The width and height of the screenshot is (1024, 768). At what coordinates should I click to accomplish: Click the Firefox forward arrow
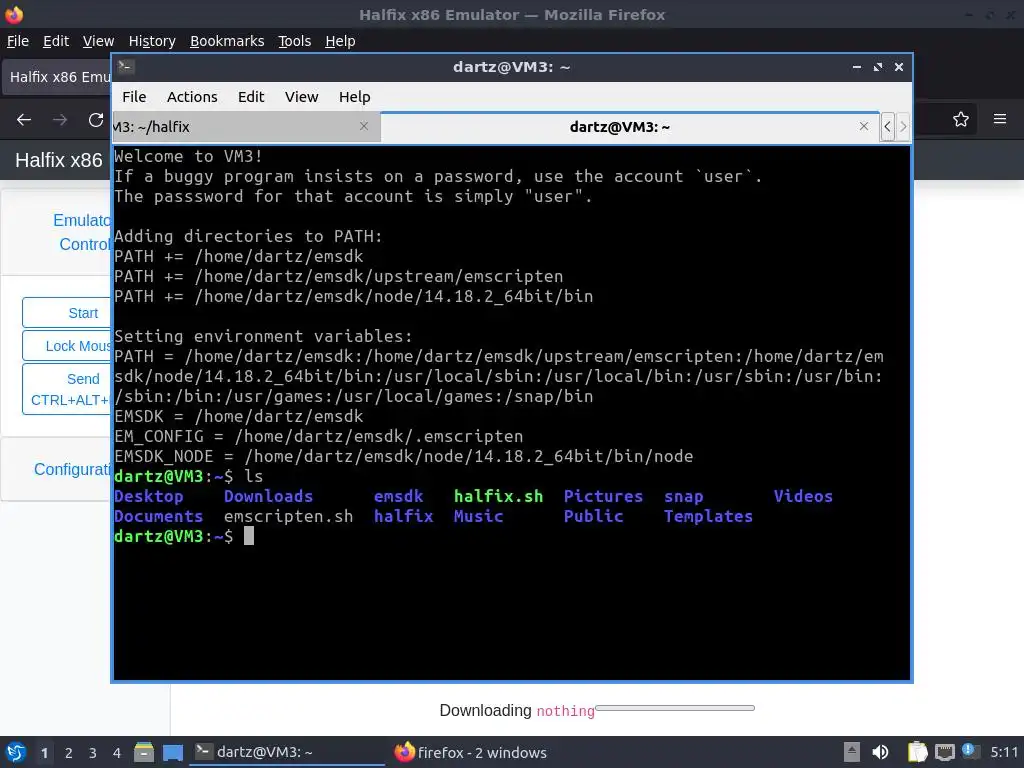pyautogui.click(x=60, y=120)
